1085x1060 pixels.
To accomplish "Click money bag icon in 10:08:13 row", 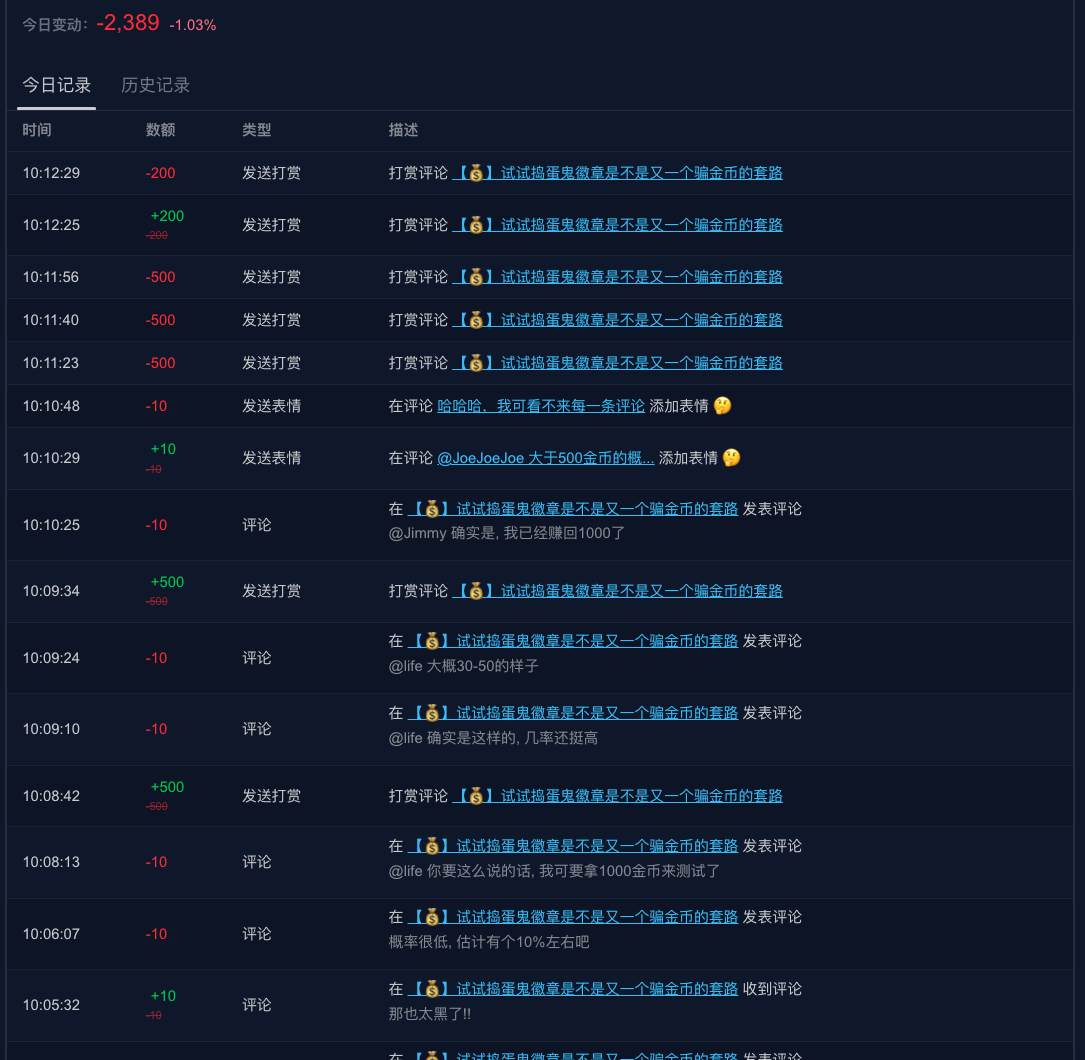I will pyautogui.click(x=432, y=846).
